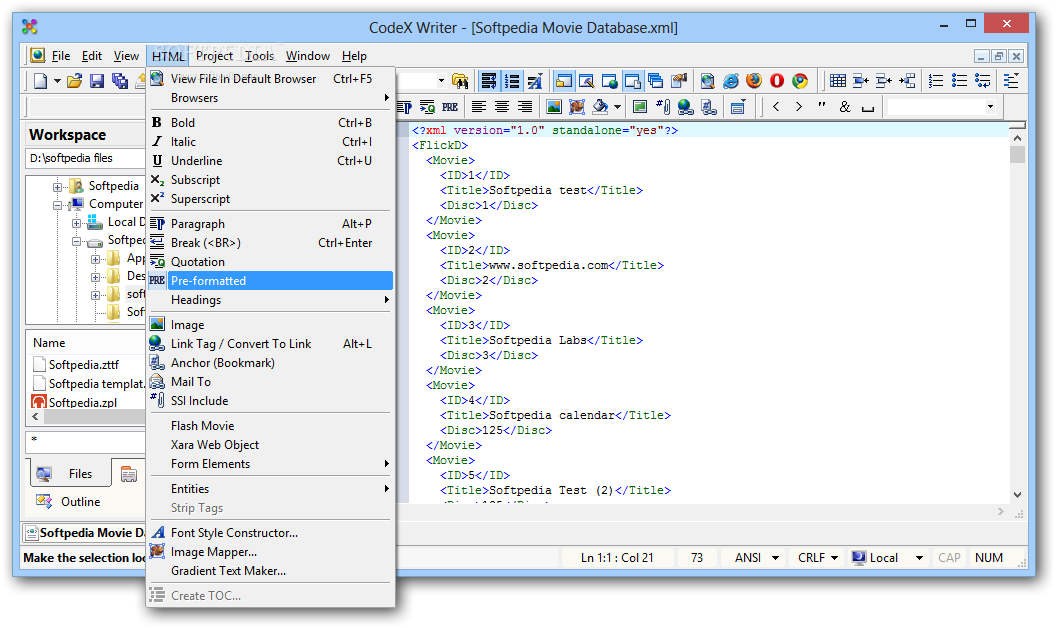
Task: Preview in Firefox icon
Action: [x=754, y=82]
